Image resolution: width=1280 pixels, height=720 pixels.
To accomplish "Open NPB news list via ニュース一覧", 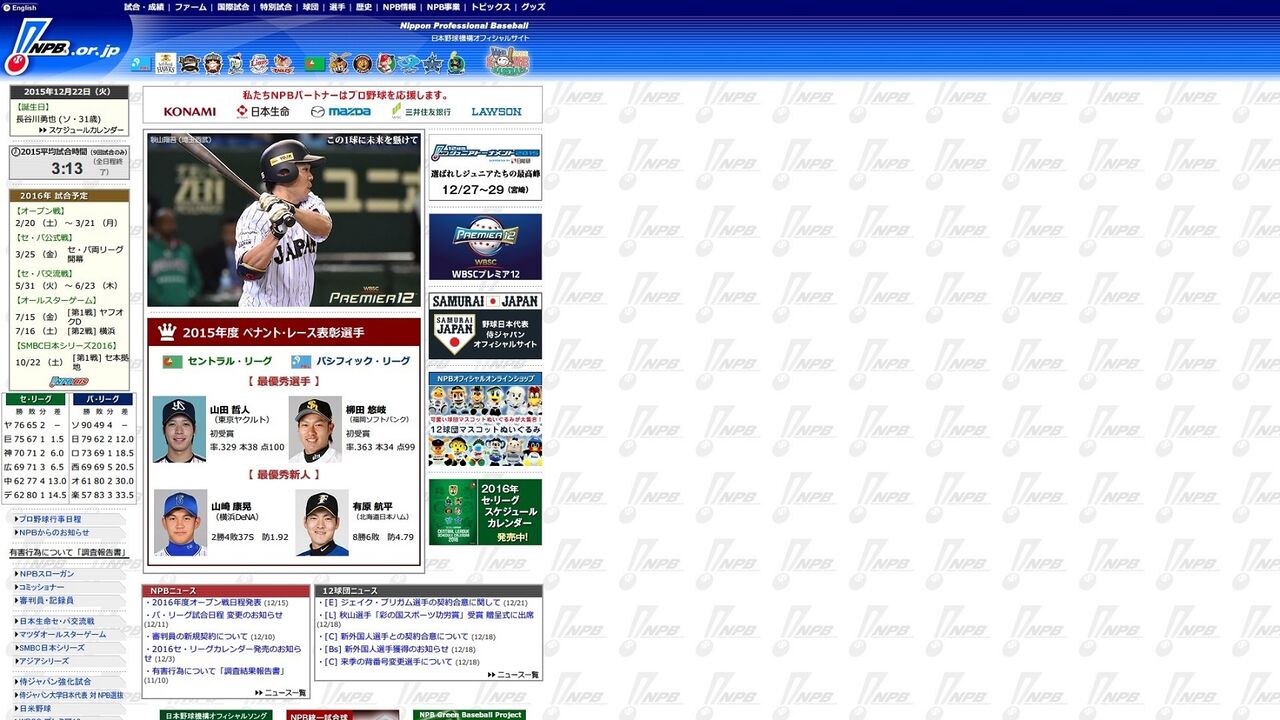I will (285, 692).
